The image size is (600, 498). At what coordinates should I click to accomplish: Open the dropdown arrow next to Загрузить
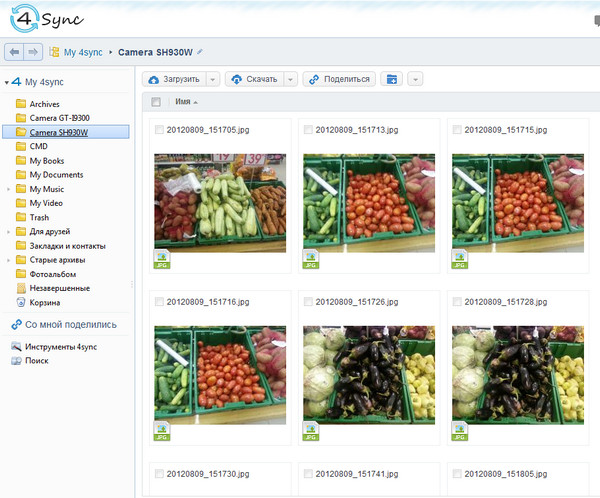point(213,79)
